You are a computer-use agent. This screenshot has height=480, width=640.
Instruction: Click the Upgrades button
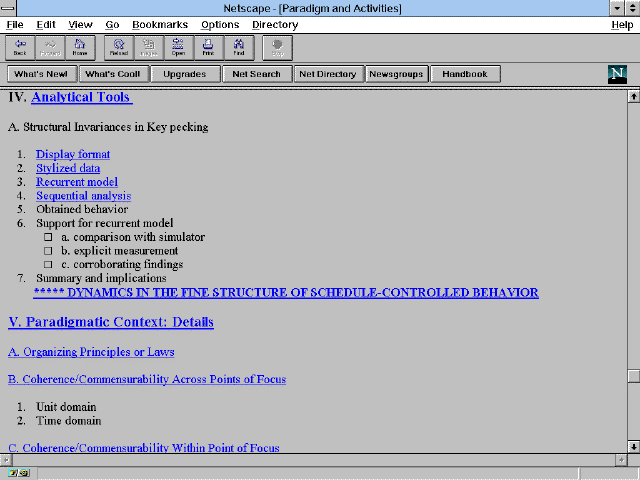pyautogui.click(x=185, y=74)
